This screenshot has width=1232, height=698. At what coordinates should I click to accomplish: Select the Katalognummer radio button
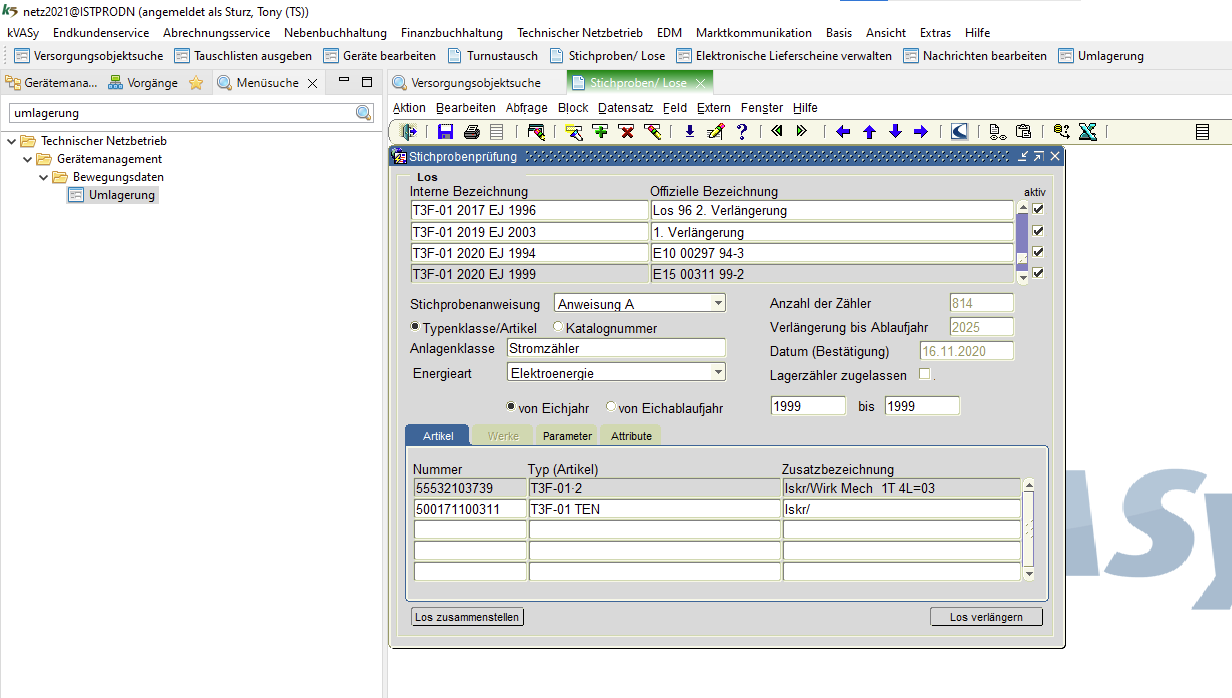[558, 328]
